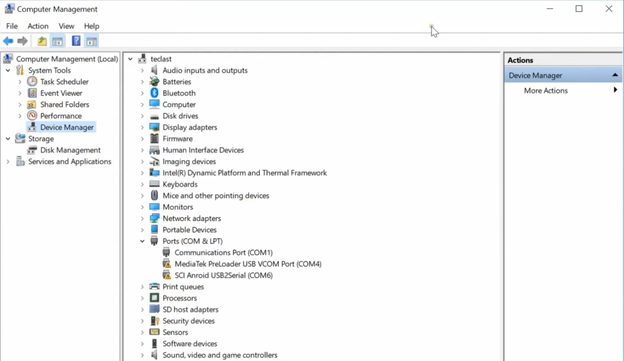Screen dimensions: 624x361
Task: Click the Print queues printer icon
Action: click(154, 287)
